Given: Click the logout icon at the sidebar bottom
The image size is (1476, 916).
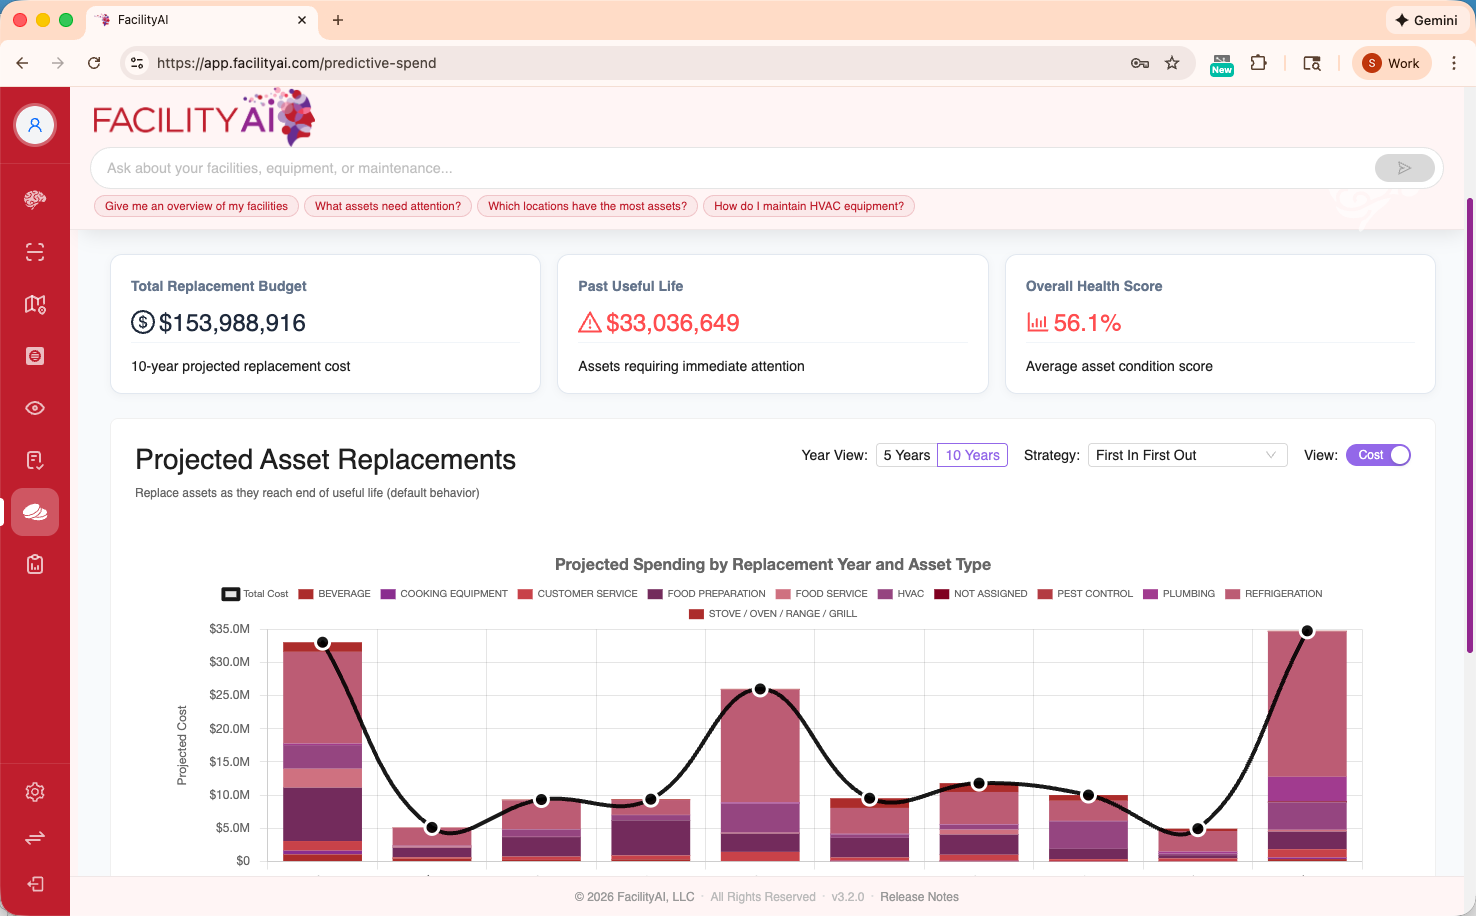Looking at the screenshot, I should pos(35,884).
